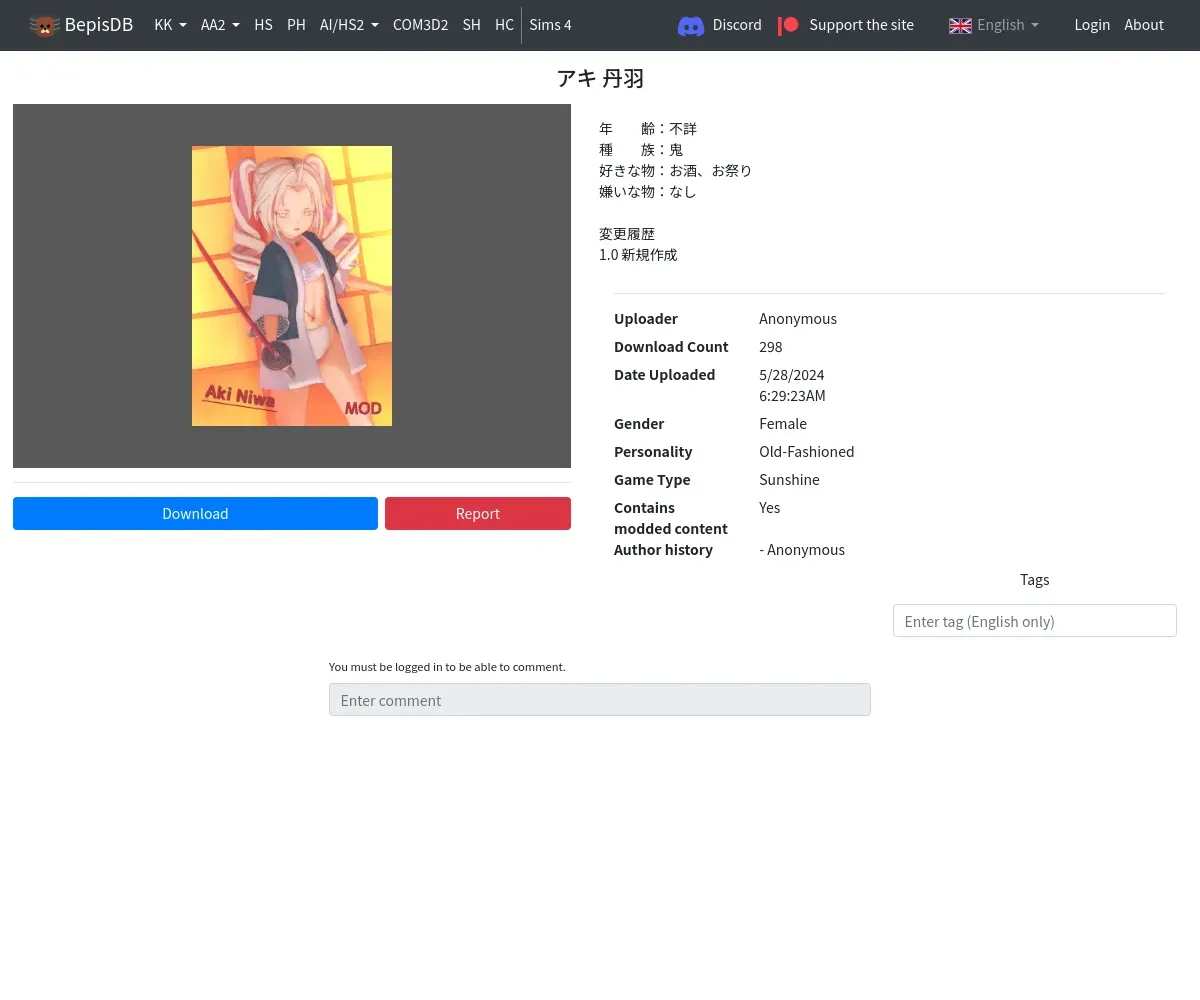Go to the HS section
Image resolution: width=1200 pixels, height=1000 pixels.
263,25
